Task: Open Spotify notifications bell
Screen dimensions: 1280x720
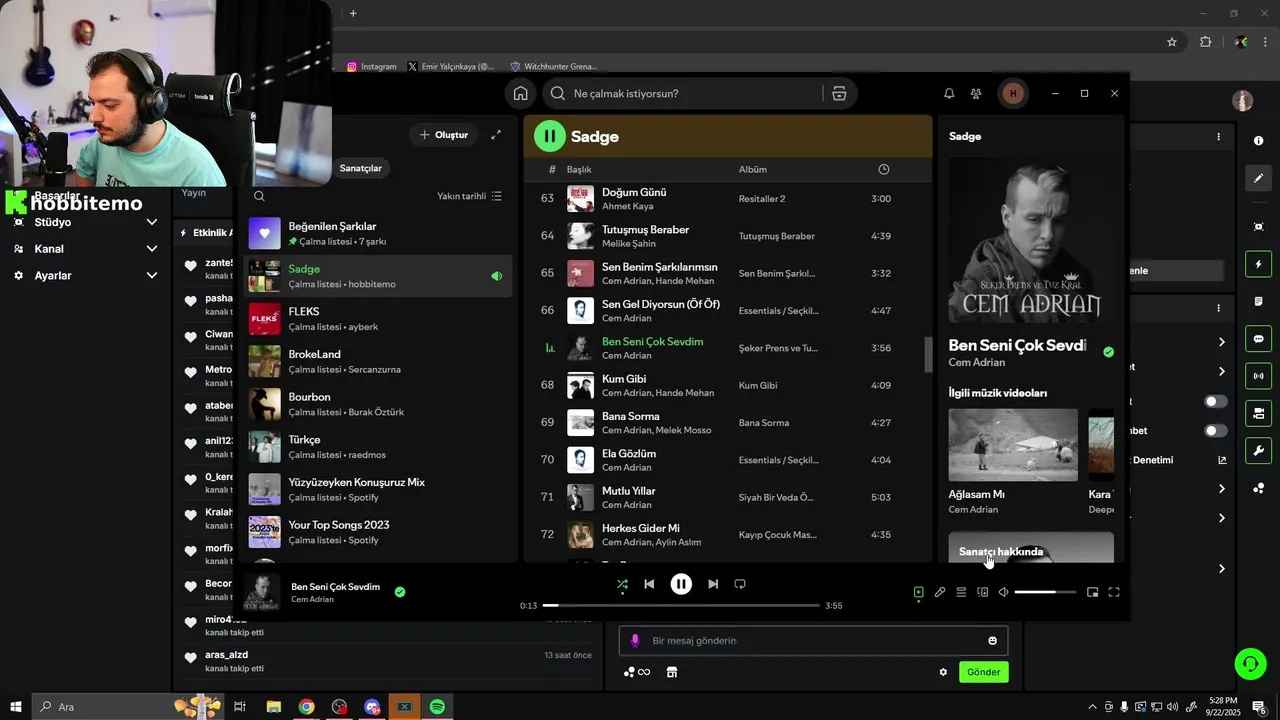Action: click(949, 93)
